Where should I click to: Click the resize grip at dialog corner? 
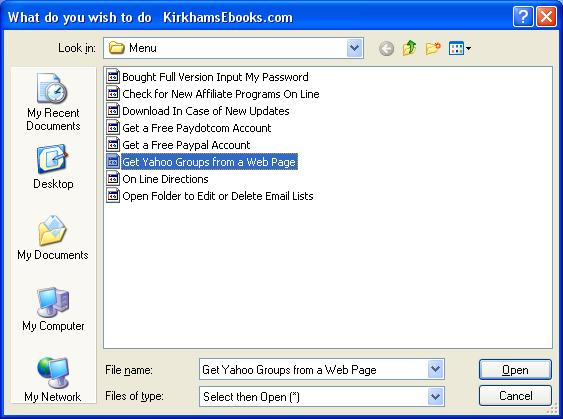tap(552, 409)
